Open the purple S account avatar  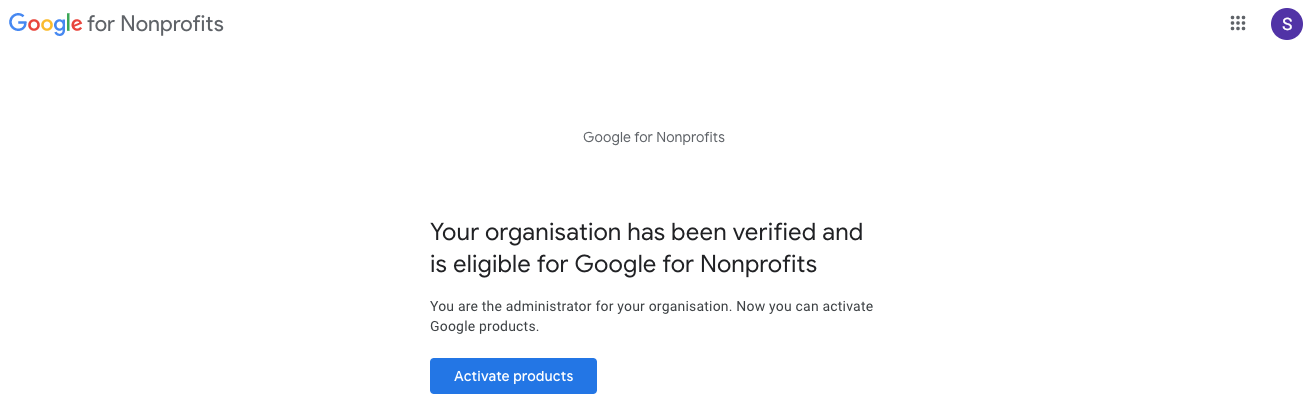point(1287,24)
